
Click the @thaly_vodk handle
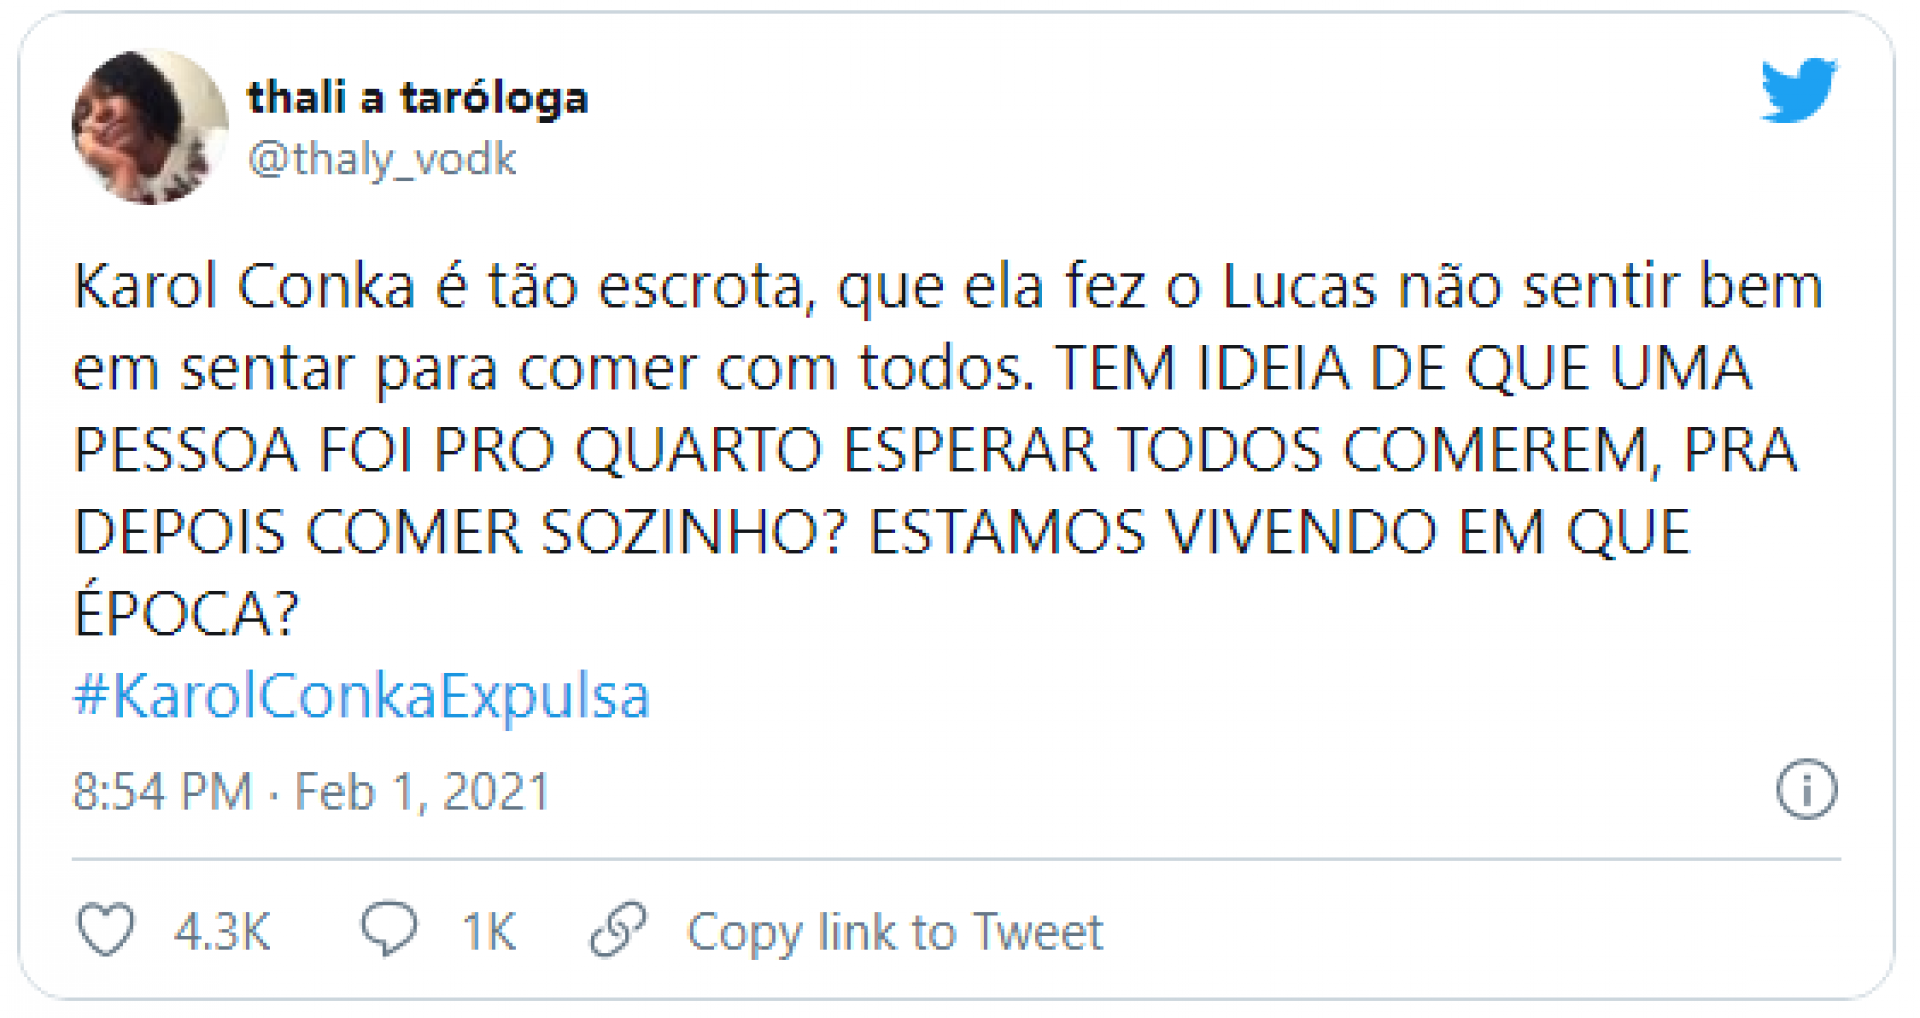(x=381, y=159)
